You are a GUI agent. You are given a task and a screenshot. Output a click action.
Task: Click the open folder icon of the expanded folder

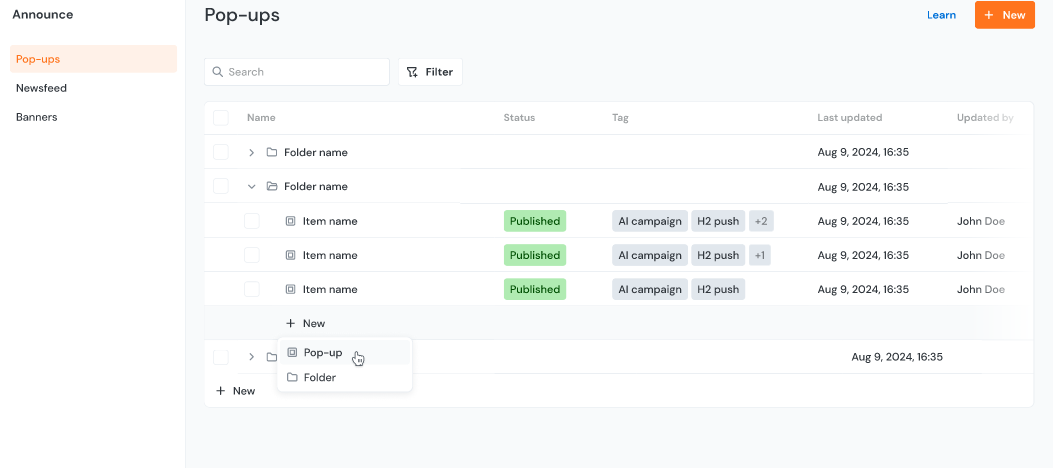[x=272, y=187]
